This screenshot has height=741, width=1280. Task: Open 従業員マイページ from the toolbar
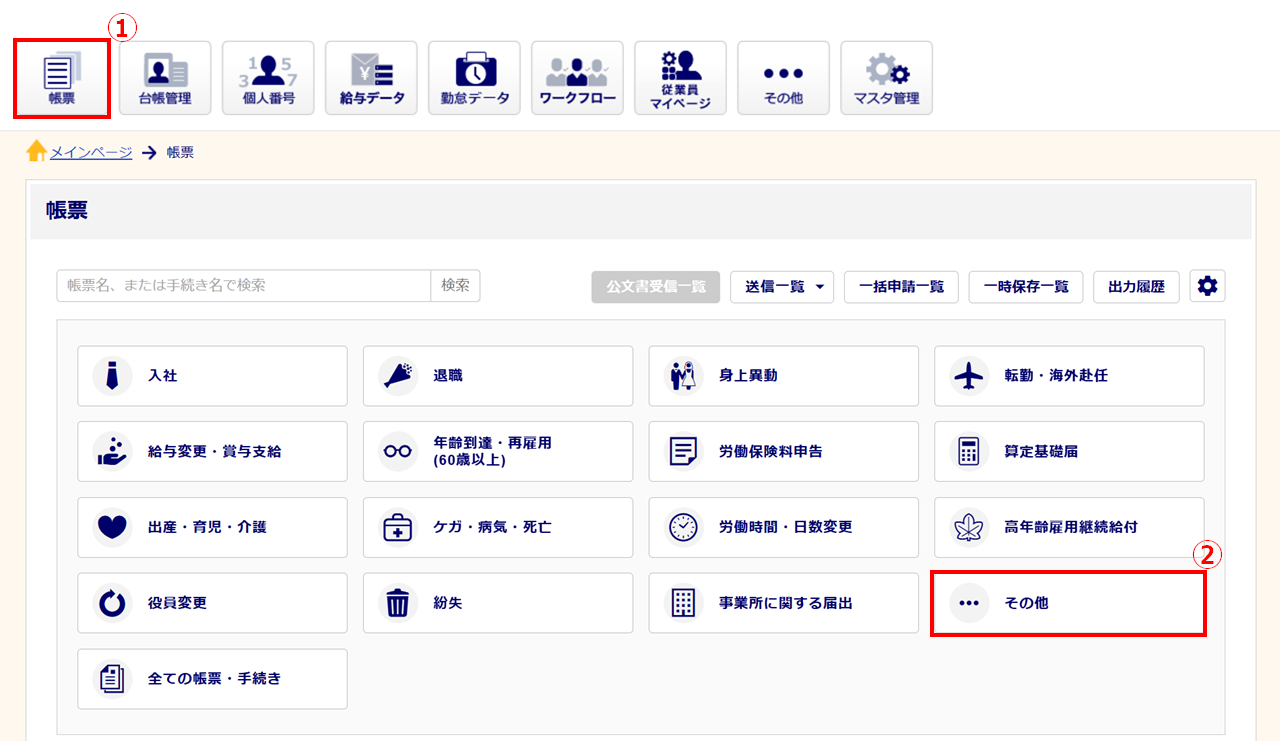tap(680, 78)
